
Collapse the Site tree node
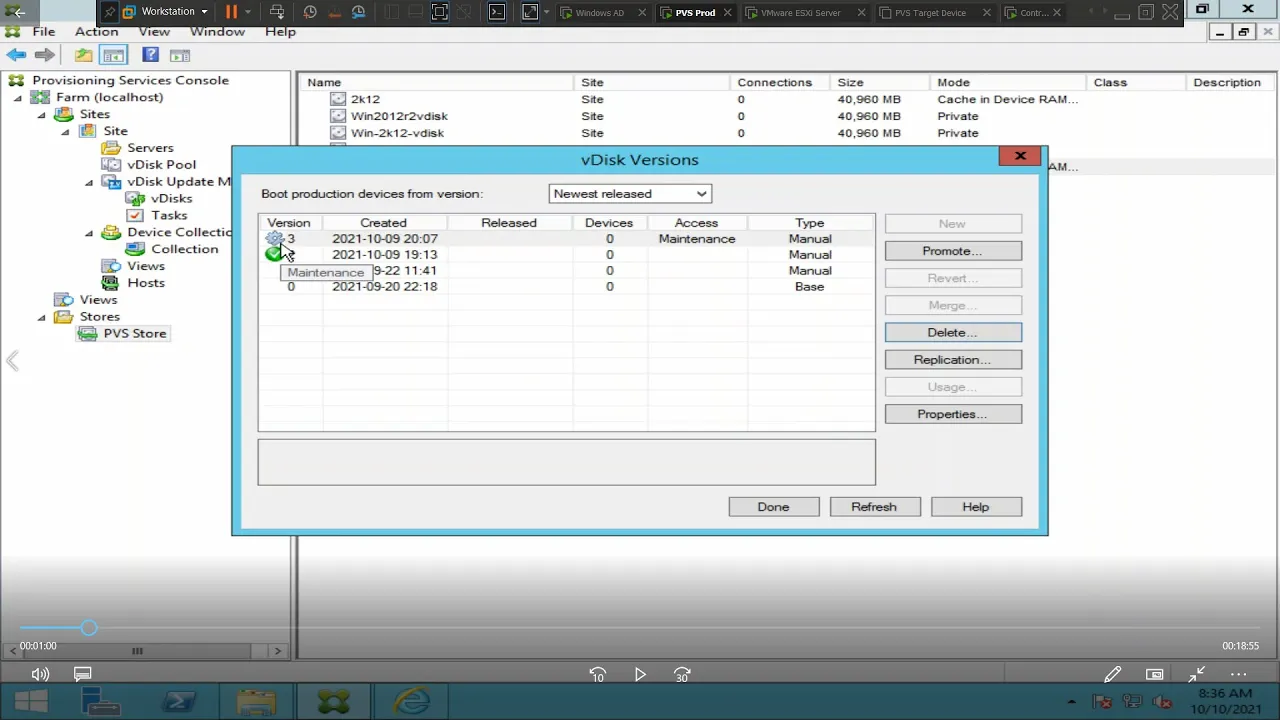click(x=65, y=131)
